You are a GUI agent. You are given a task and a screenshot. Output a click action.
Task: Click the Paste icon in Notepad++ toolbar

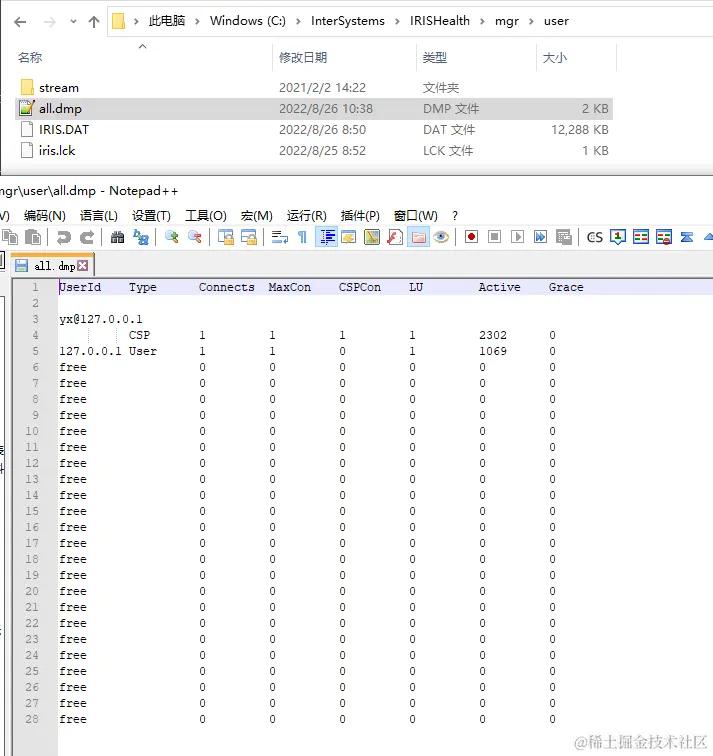tap(33, 237)
